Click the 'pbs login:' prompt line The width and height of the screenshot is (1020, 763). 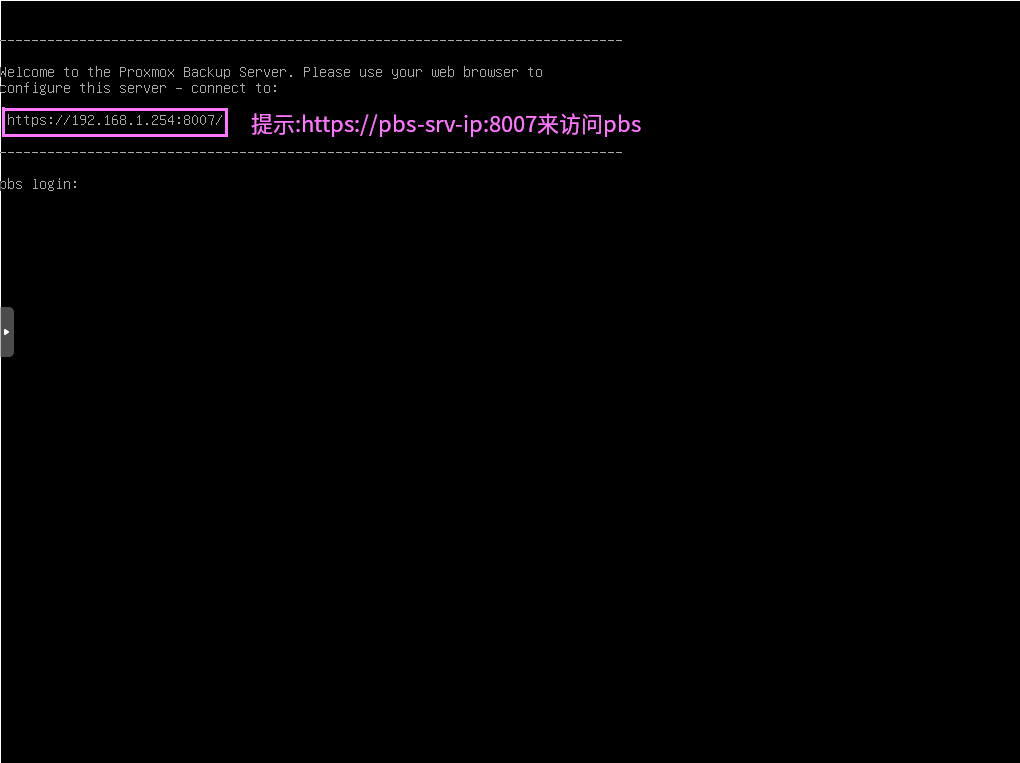[x=39, y=185]
